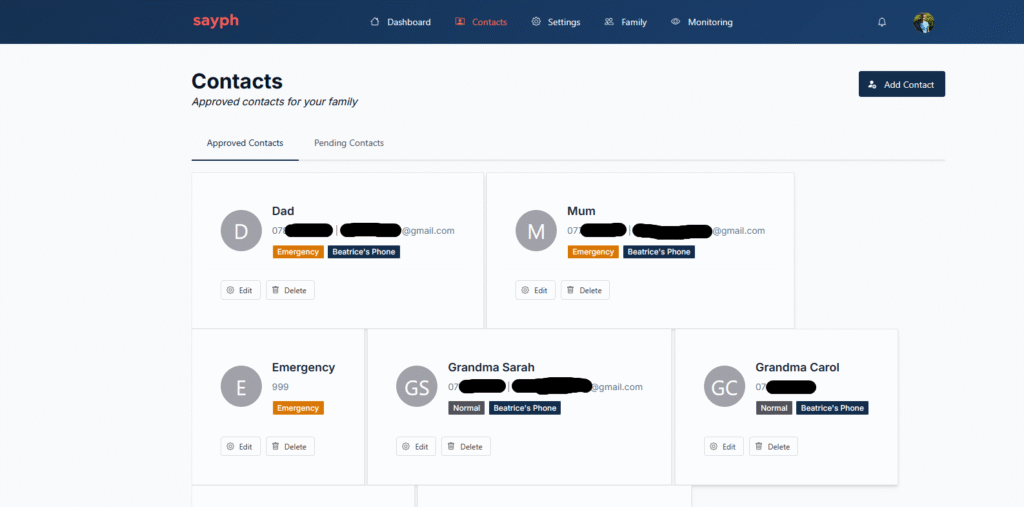
Task: Delete the Grandma Carol contact
Action: [772, 446]
